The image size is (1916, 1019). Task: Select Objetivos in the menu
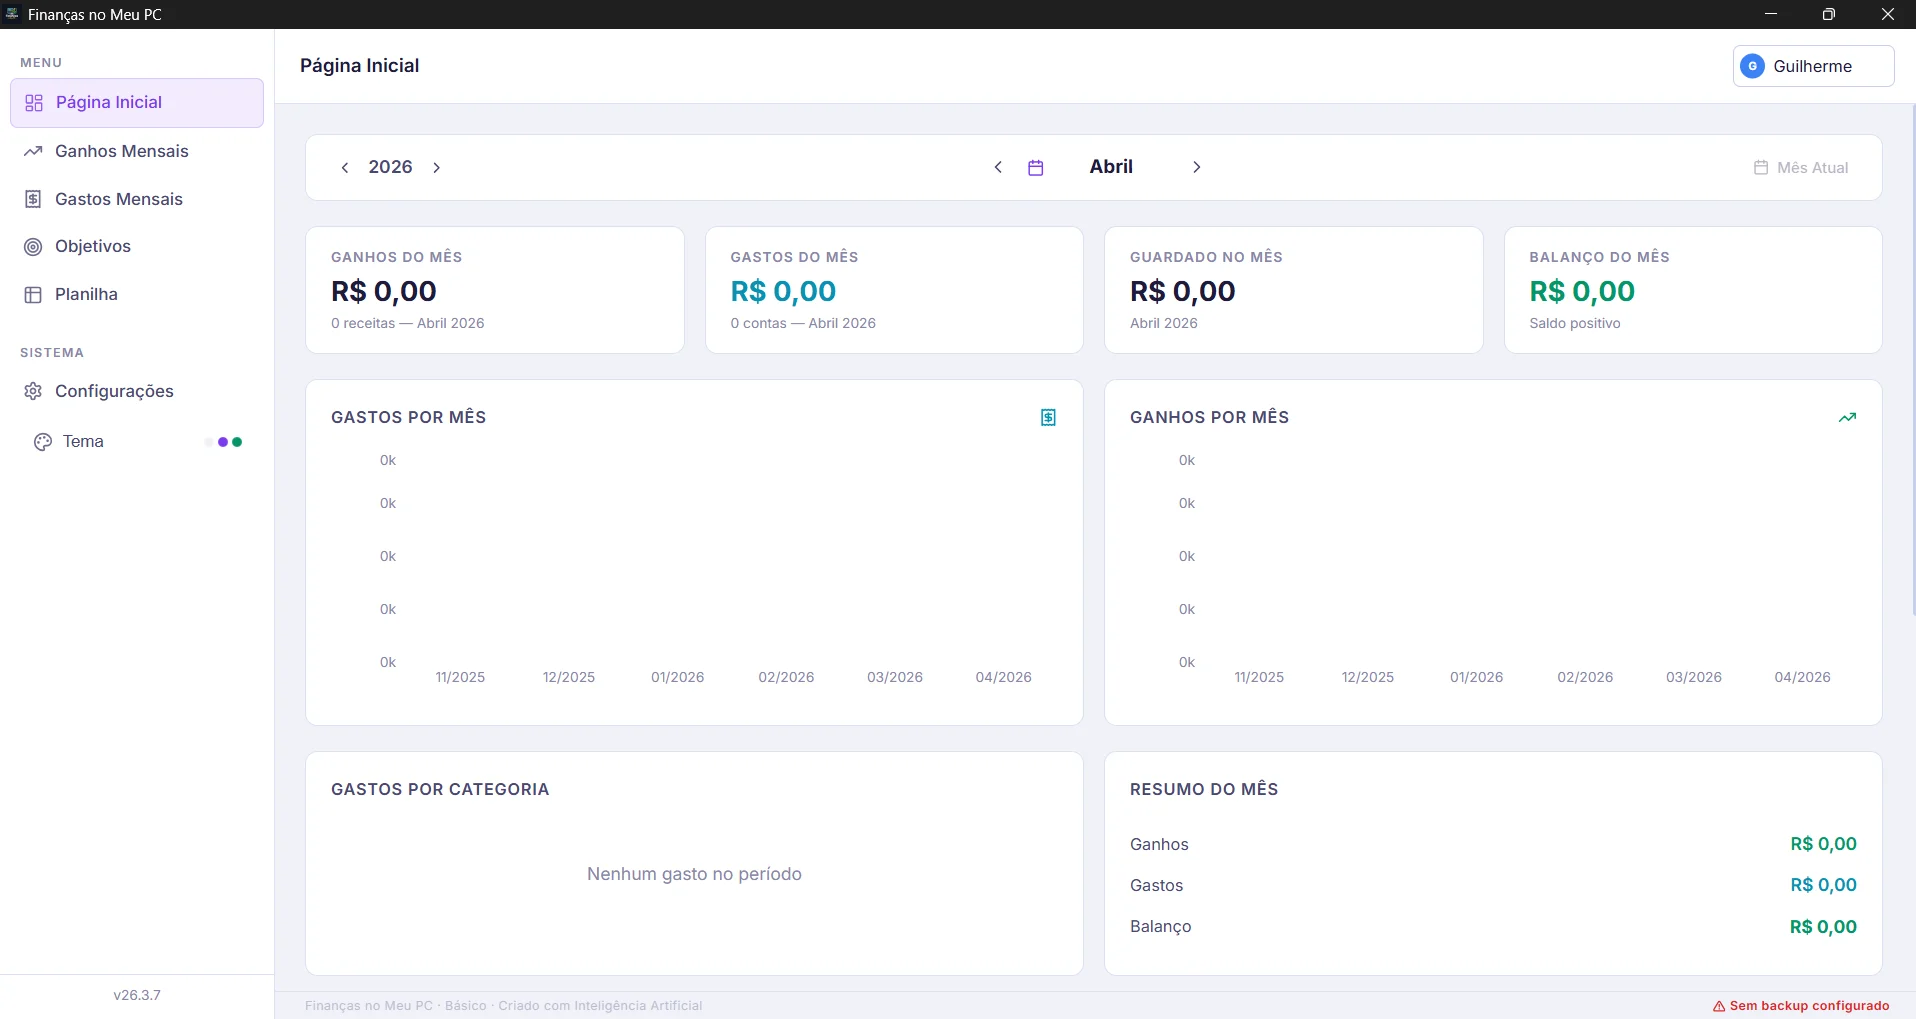[x=93, y=246]
